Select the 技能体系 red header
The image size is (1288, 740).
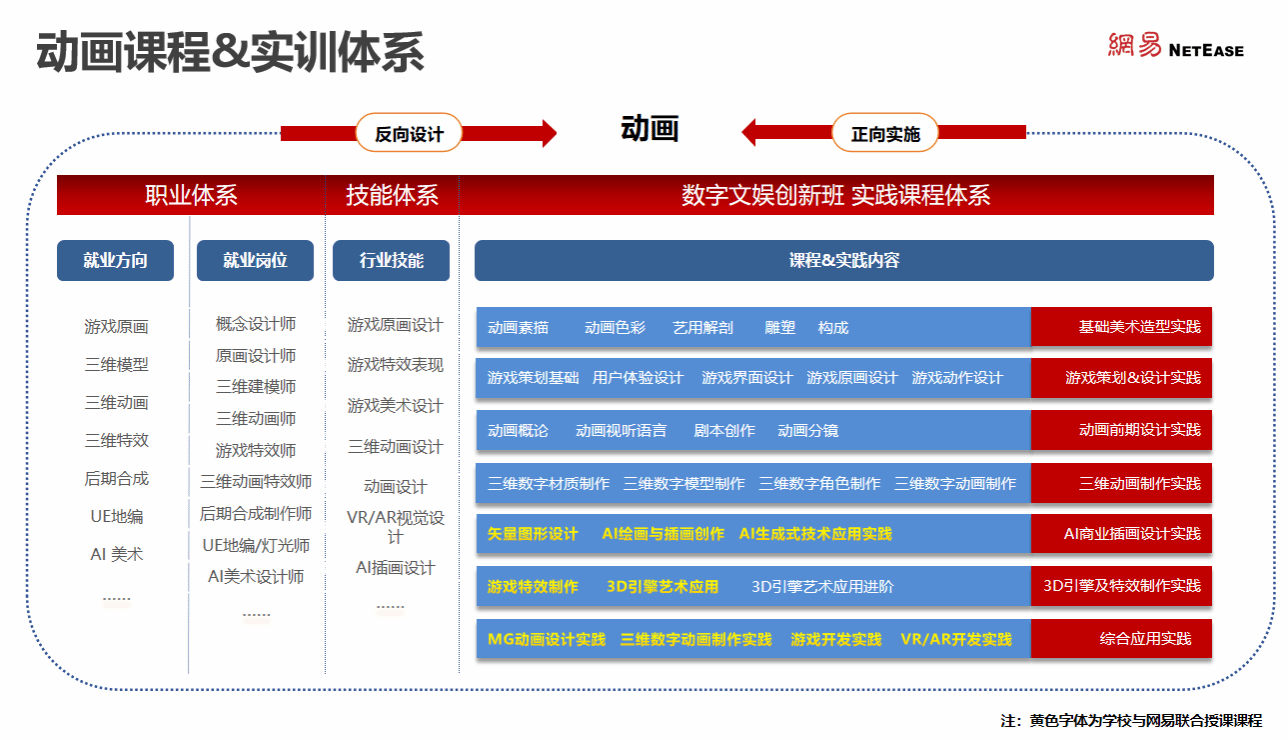tap(392, 195)
